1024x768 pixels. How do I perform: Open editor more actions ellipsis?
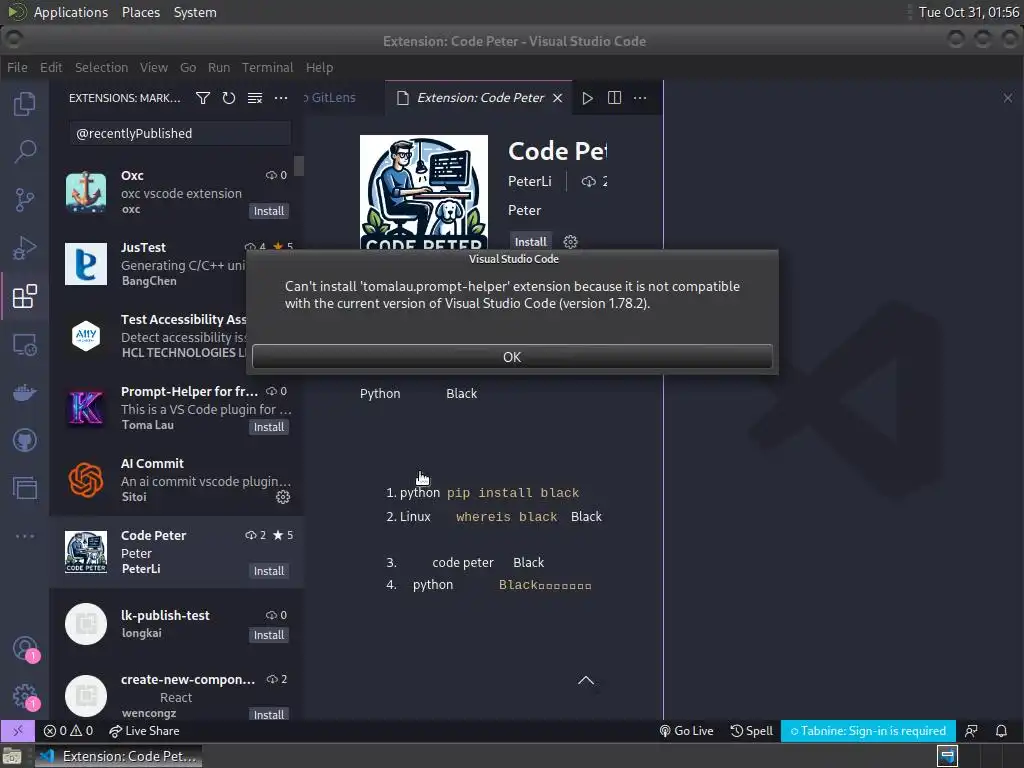pyautogui.click(x=640, y=98)
